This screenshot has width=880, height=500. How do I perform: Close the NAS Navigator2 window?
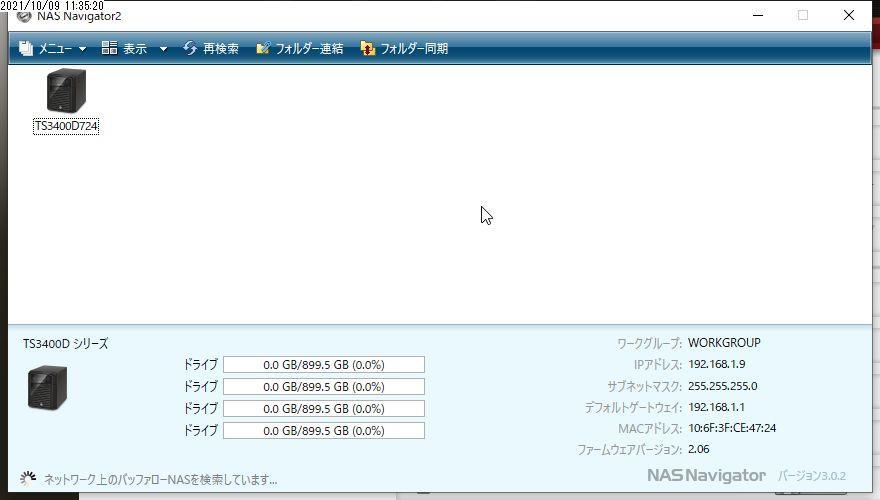849,15
